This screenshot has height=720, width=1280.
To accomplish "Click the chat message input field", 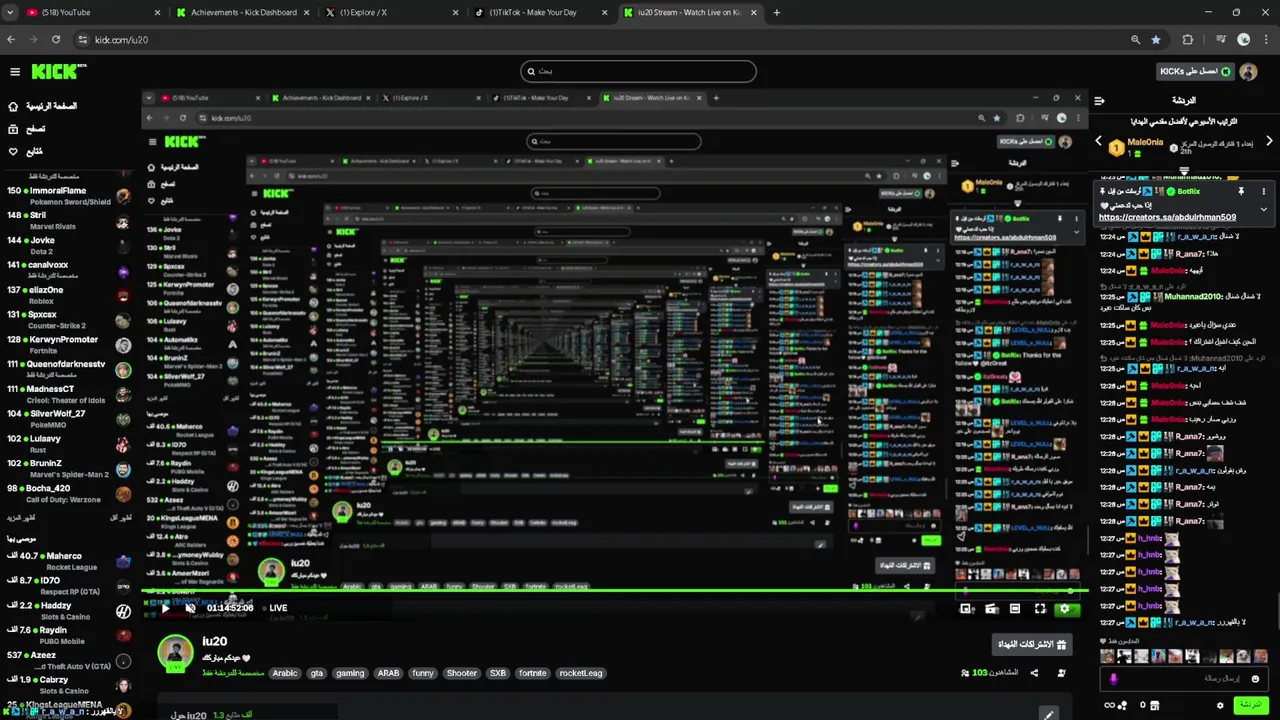I will point(1184,678).
